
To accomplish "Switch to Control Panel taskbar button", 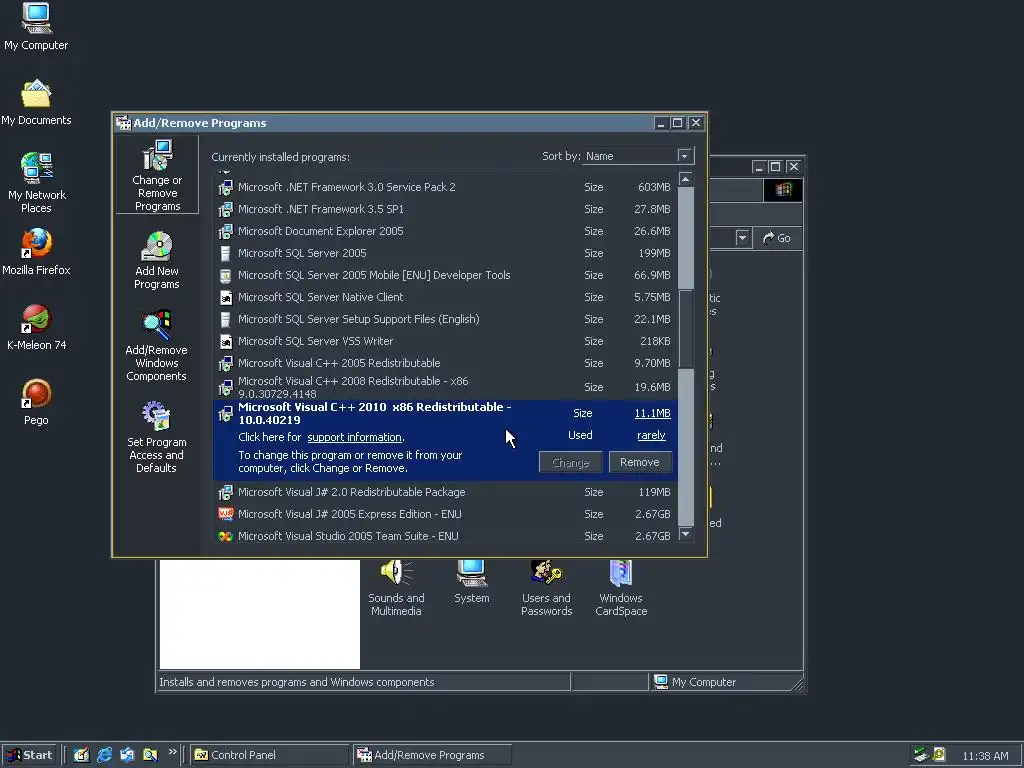I will pyautogui.click(x=271, y=755).
